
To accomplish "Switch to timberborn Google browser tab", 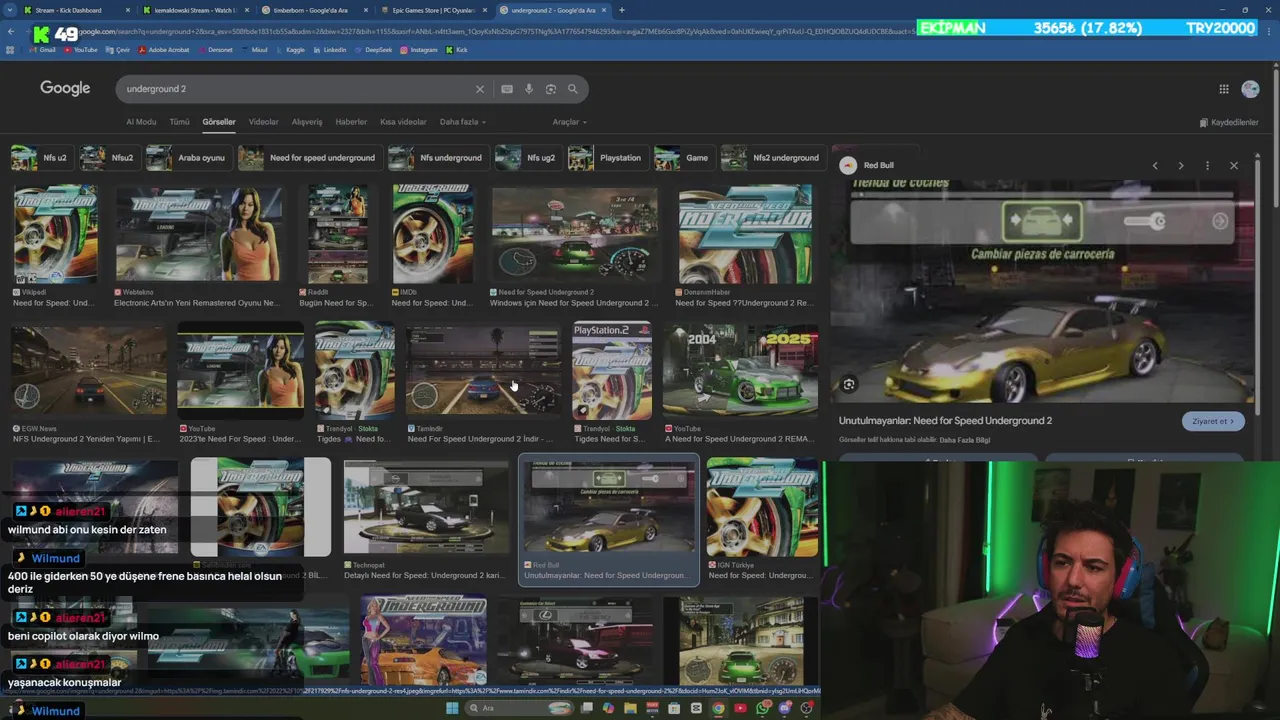I will tap(314, 10).
